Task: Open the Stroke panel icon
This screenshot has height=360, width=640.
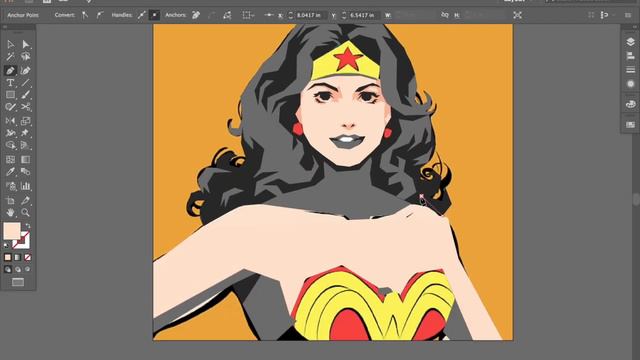Action: click(x=631, y=70)
